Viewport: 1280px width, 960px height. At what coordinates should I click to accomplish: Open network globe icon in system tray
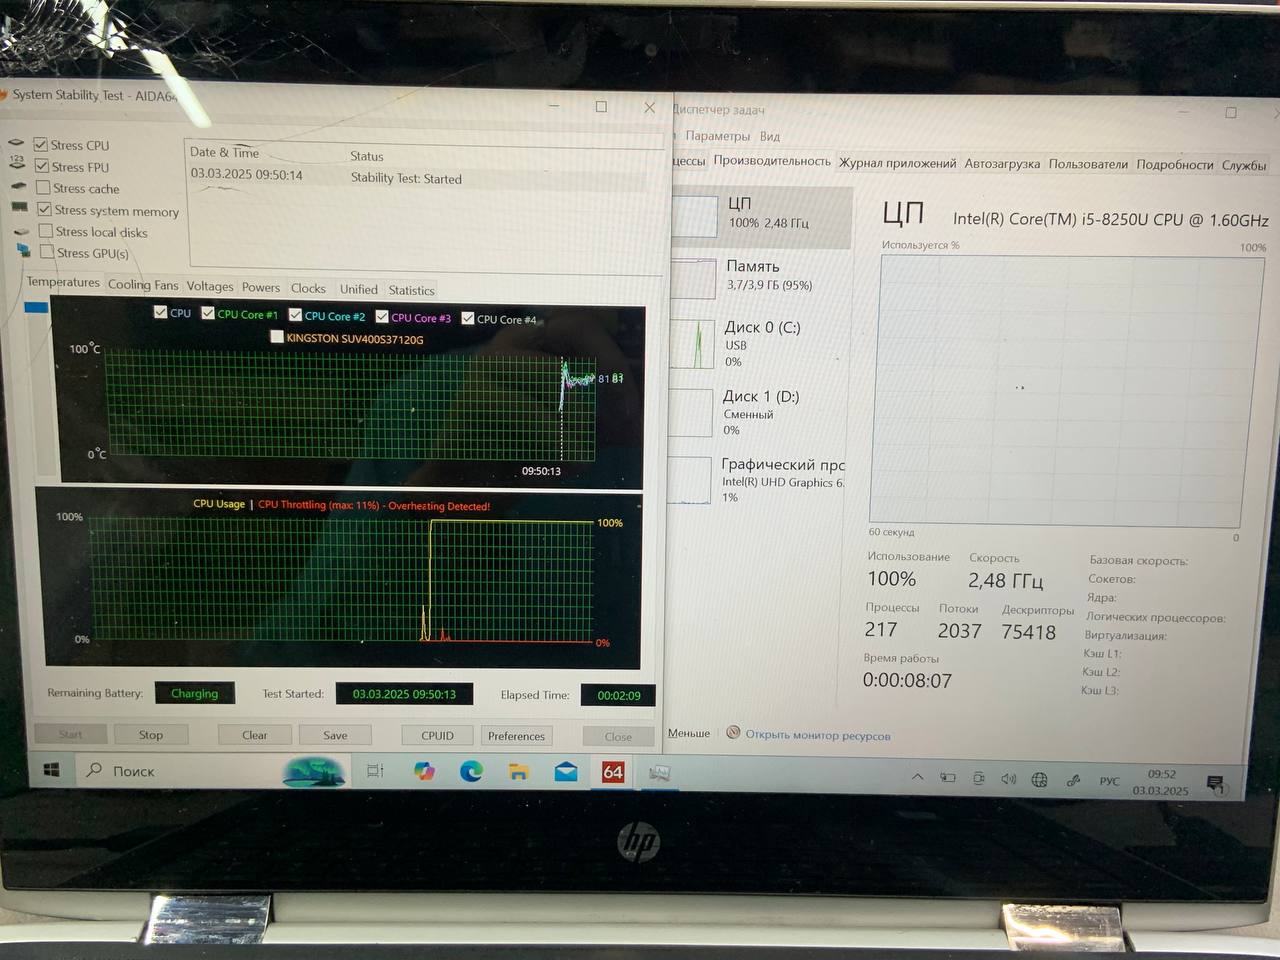click(1039, 780)
